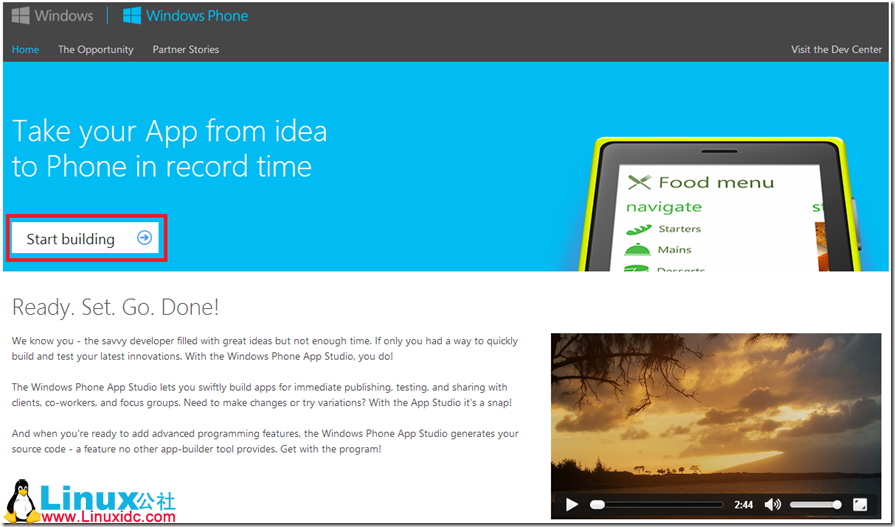Image resolution: width=895 pixels, height=527 pixels.
Task: Click the video seek progress bar
Action: [656, 505]
